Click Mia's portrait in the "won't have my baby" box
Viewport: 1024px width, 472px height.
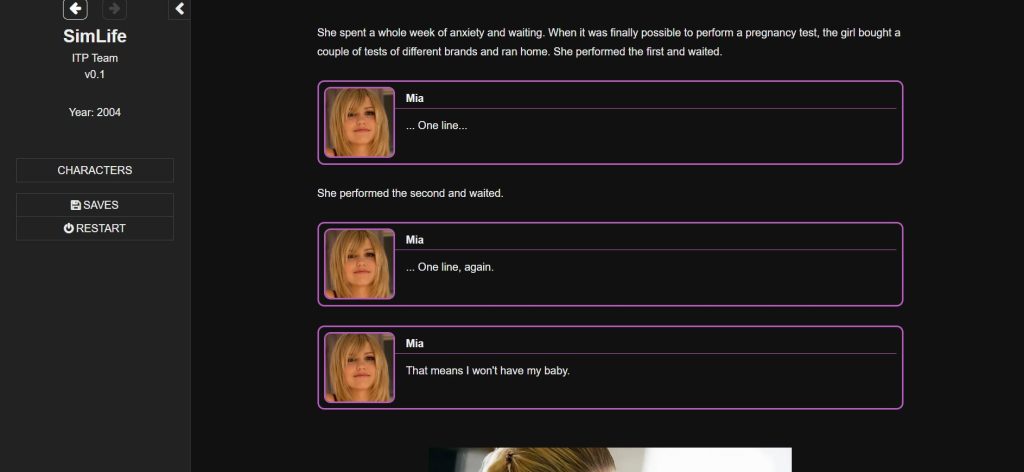[x=360, y=368]
